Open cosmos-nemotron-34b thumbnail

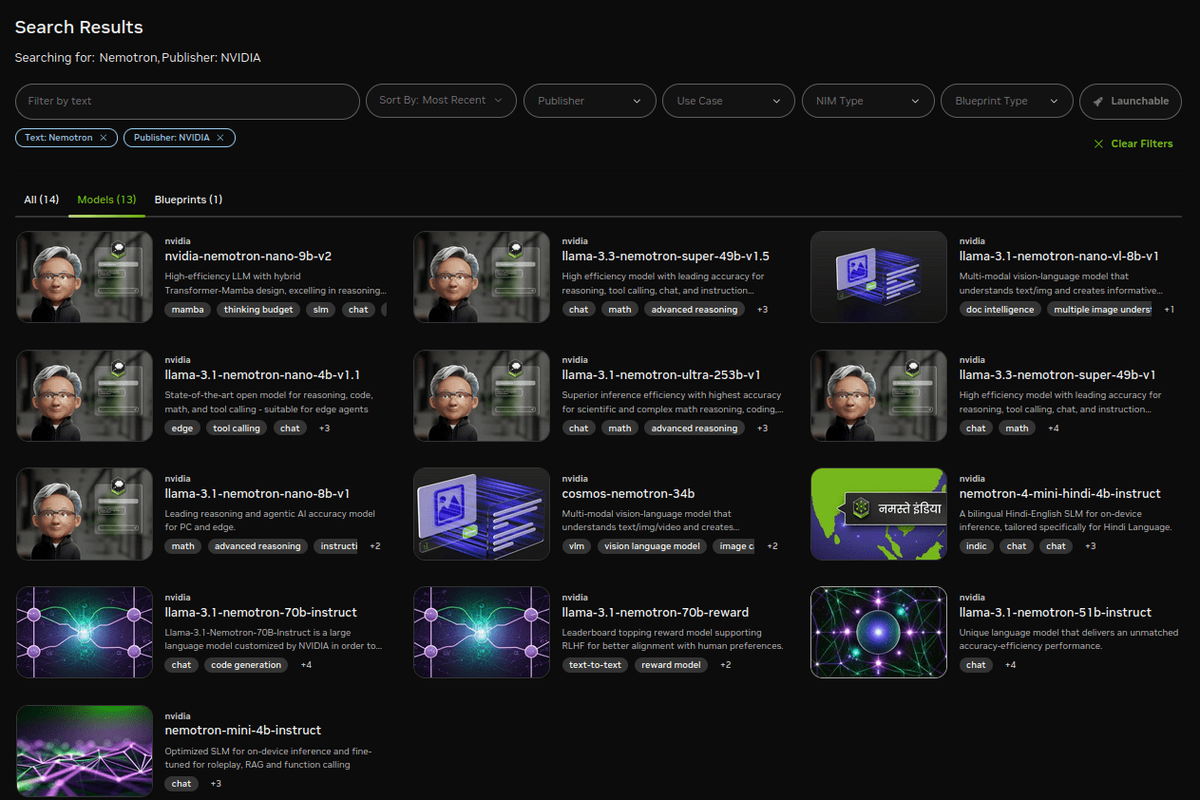(482, 514)
